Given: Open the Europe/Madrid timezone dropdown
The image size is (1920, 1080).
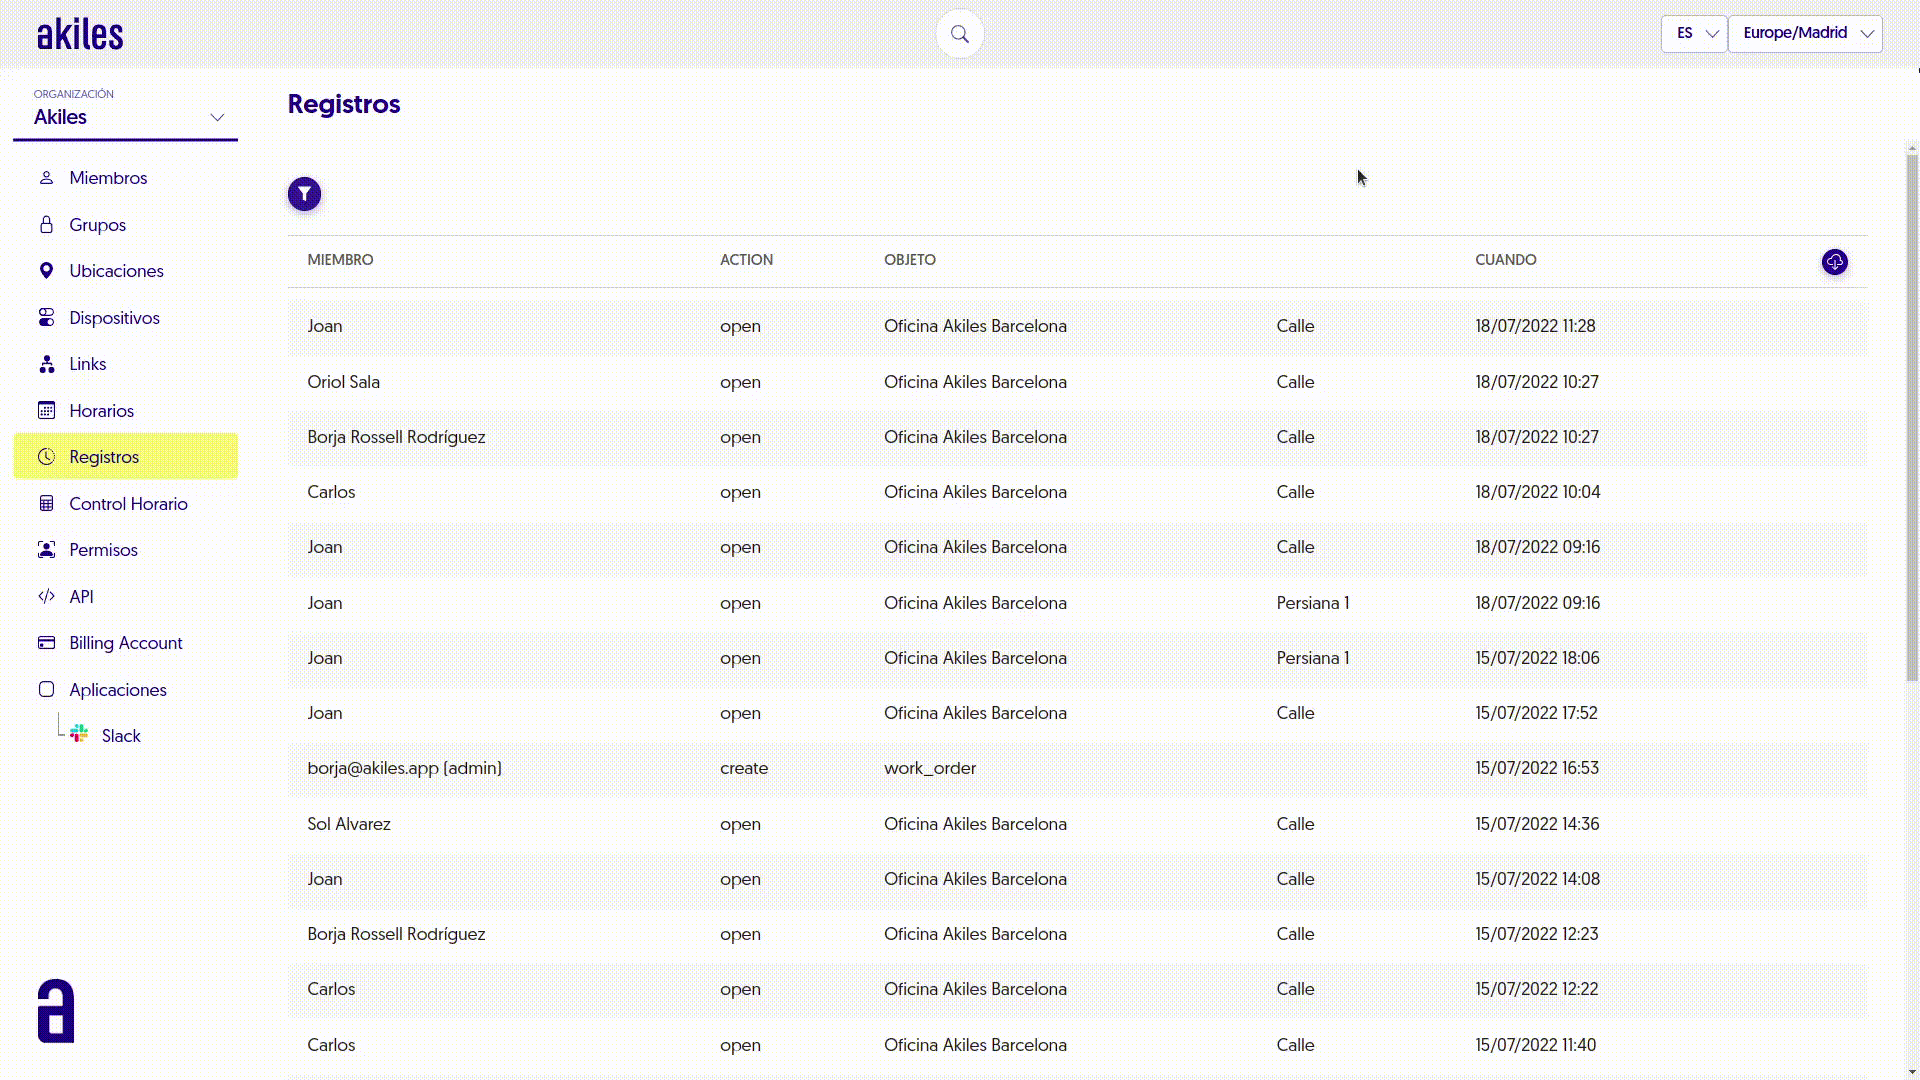Looking at the screenshot, I should (1804, 33).
